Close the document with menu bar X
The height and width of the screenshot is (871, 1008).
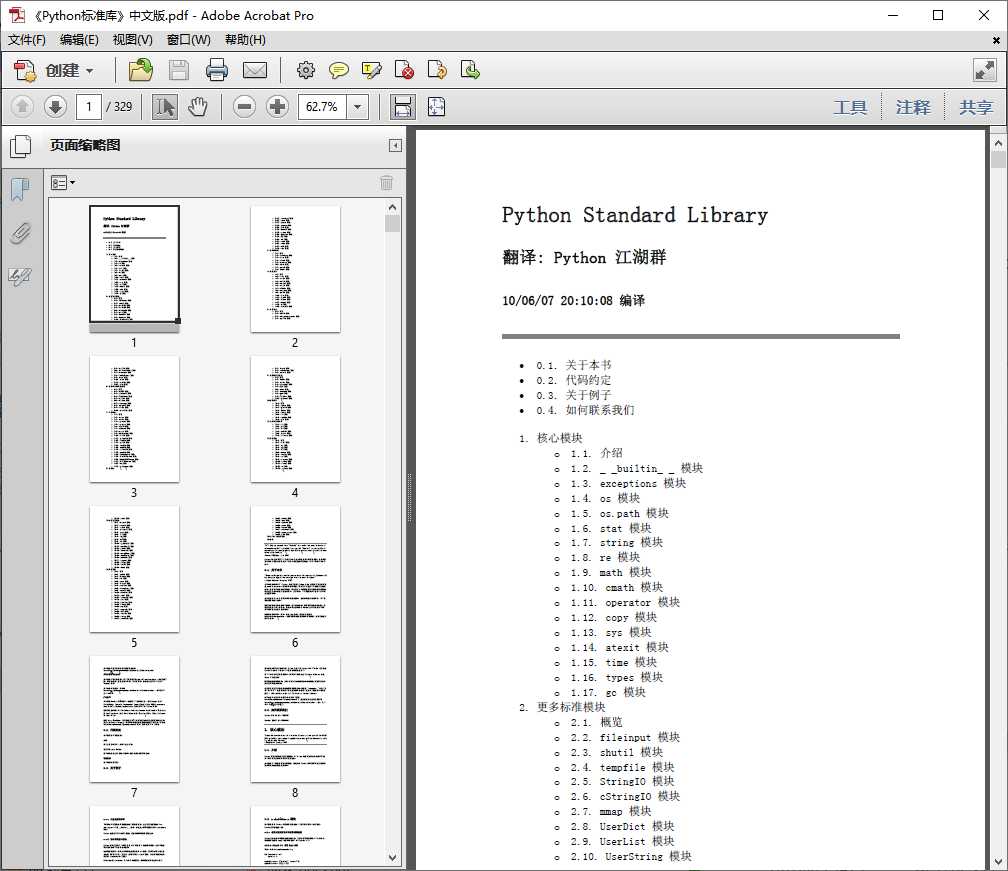point(996,40)
